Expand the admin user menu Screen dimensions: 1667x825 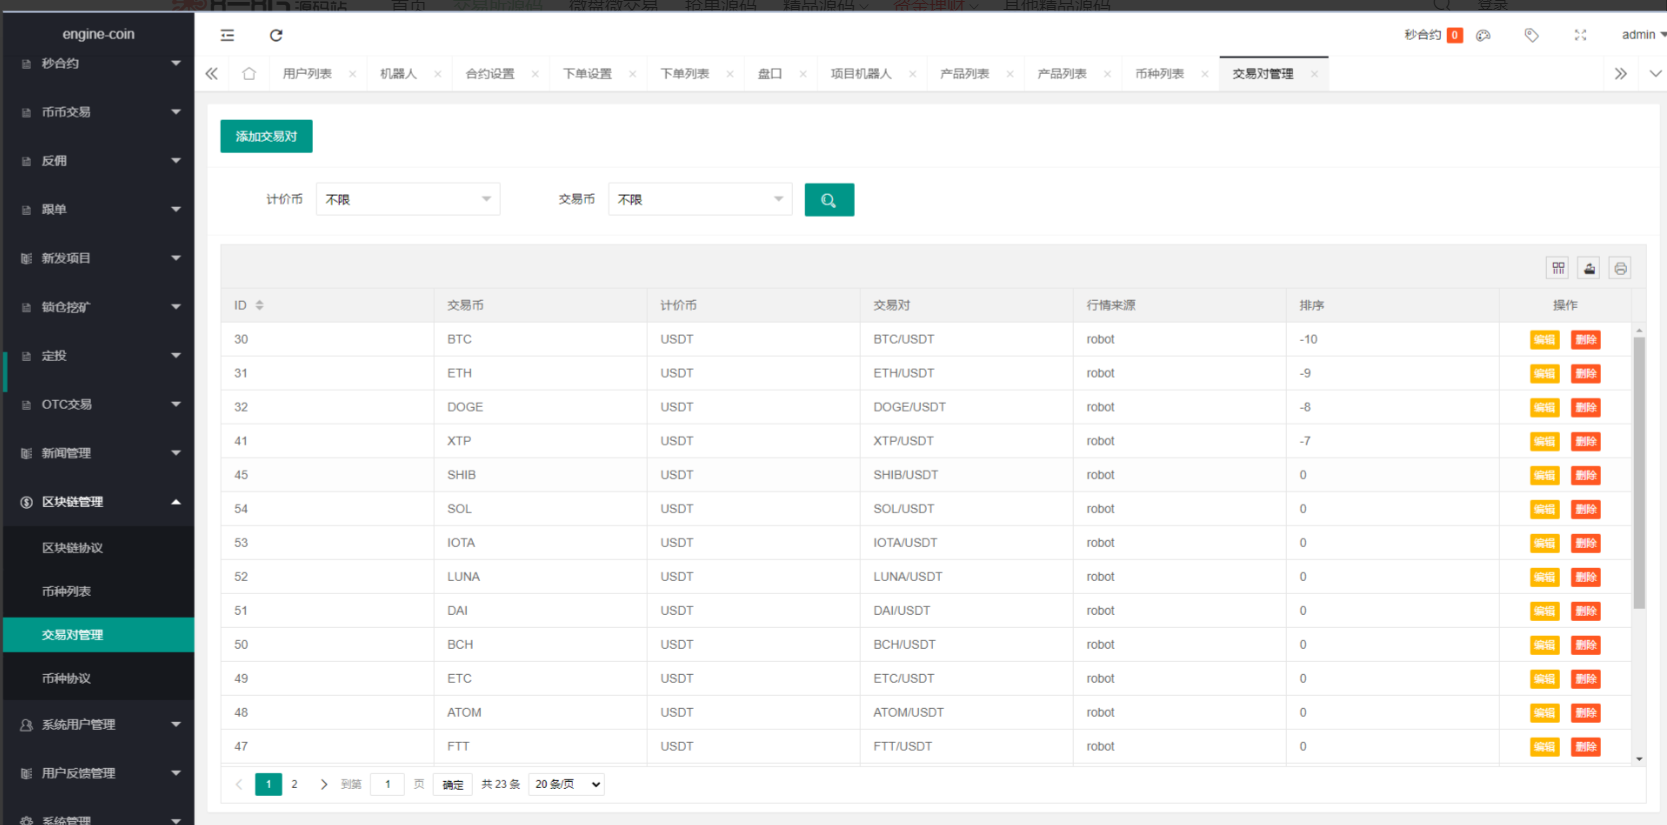[1642, 35]
